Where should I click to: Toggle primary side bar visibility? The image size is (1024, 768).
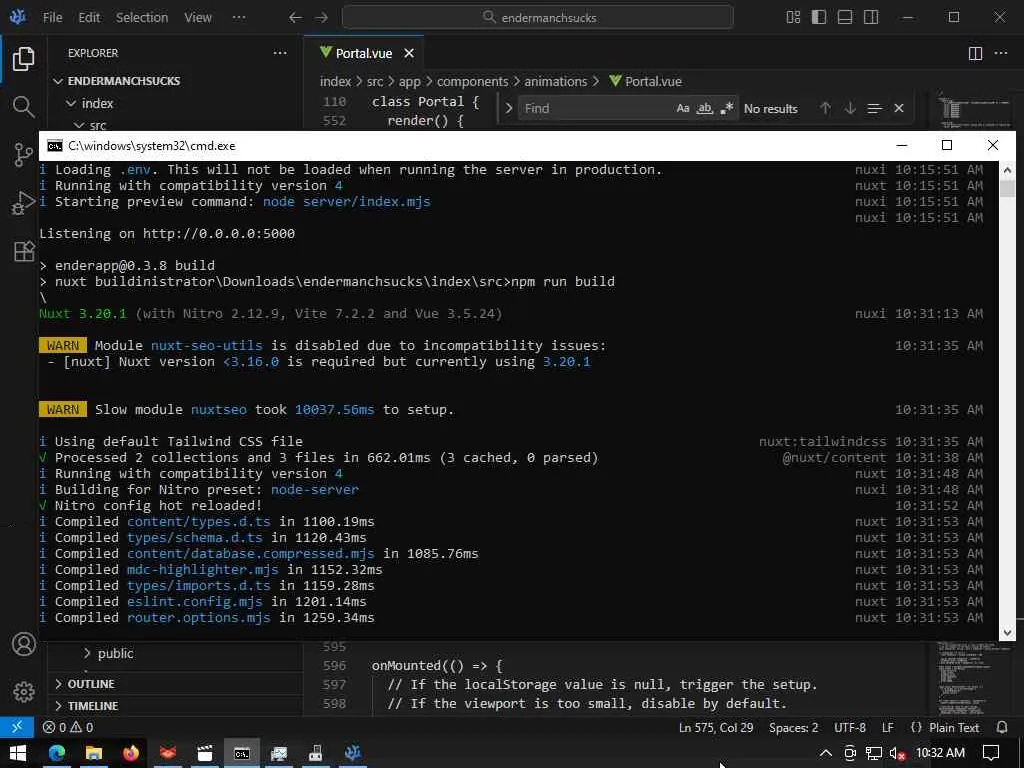[x=819, y=18]
